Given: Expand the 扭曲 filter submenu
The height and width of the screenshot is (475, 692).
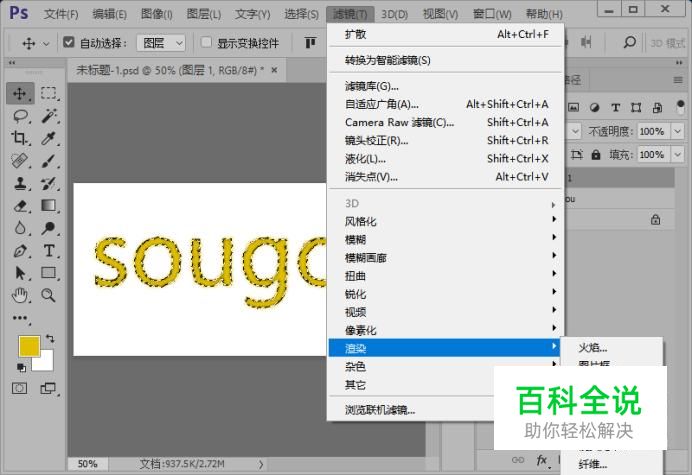Looking at the screenshot, I should pyautogui.click(x=446, y=276).
